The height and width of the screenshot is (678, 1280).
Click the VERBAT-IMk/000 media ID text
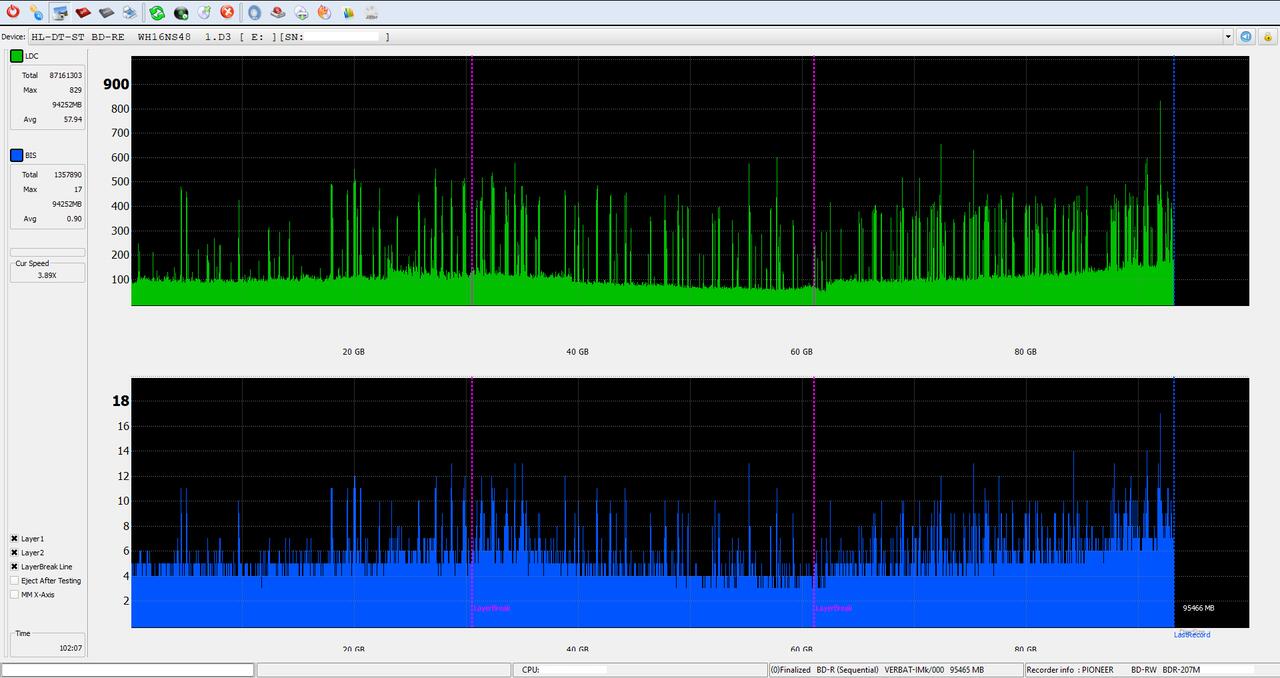914,670
